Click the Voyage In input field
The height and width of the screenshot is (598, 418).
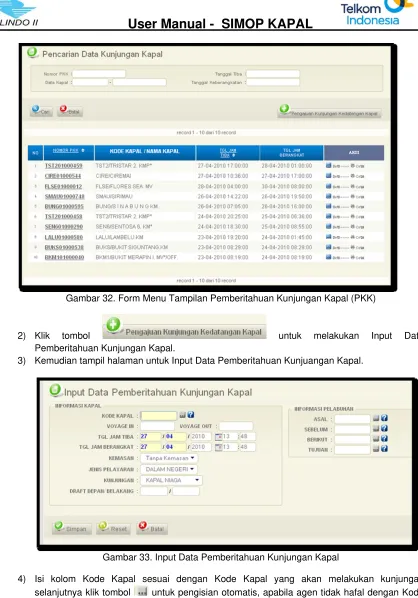(158, 426)
